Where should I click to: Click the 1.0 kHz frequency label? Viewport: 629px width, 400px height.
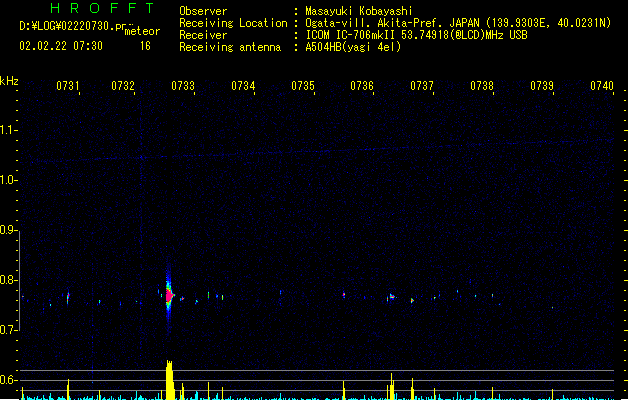click(8, 180)
